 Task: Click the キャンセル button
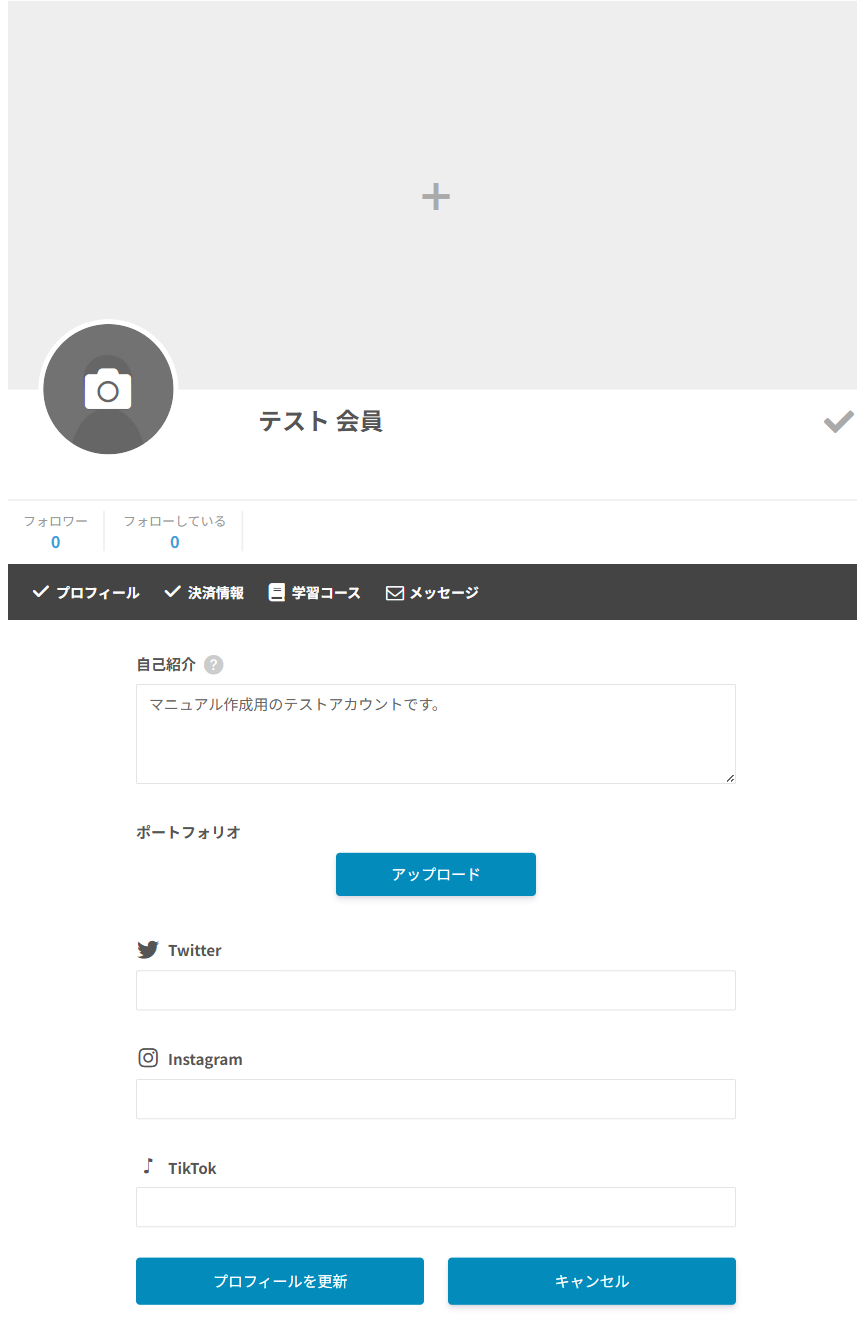pos(592,1281)
